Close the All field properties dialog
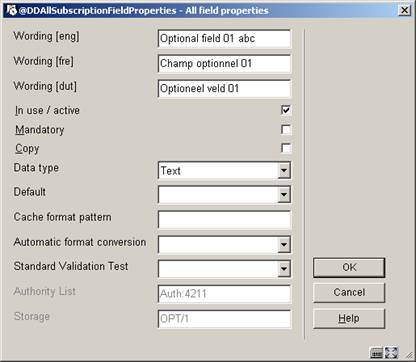The image size is (416, 362). [404, 10]
